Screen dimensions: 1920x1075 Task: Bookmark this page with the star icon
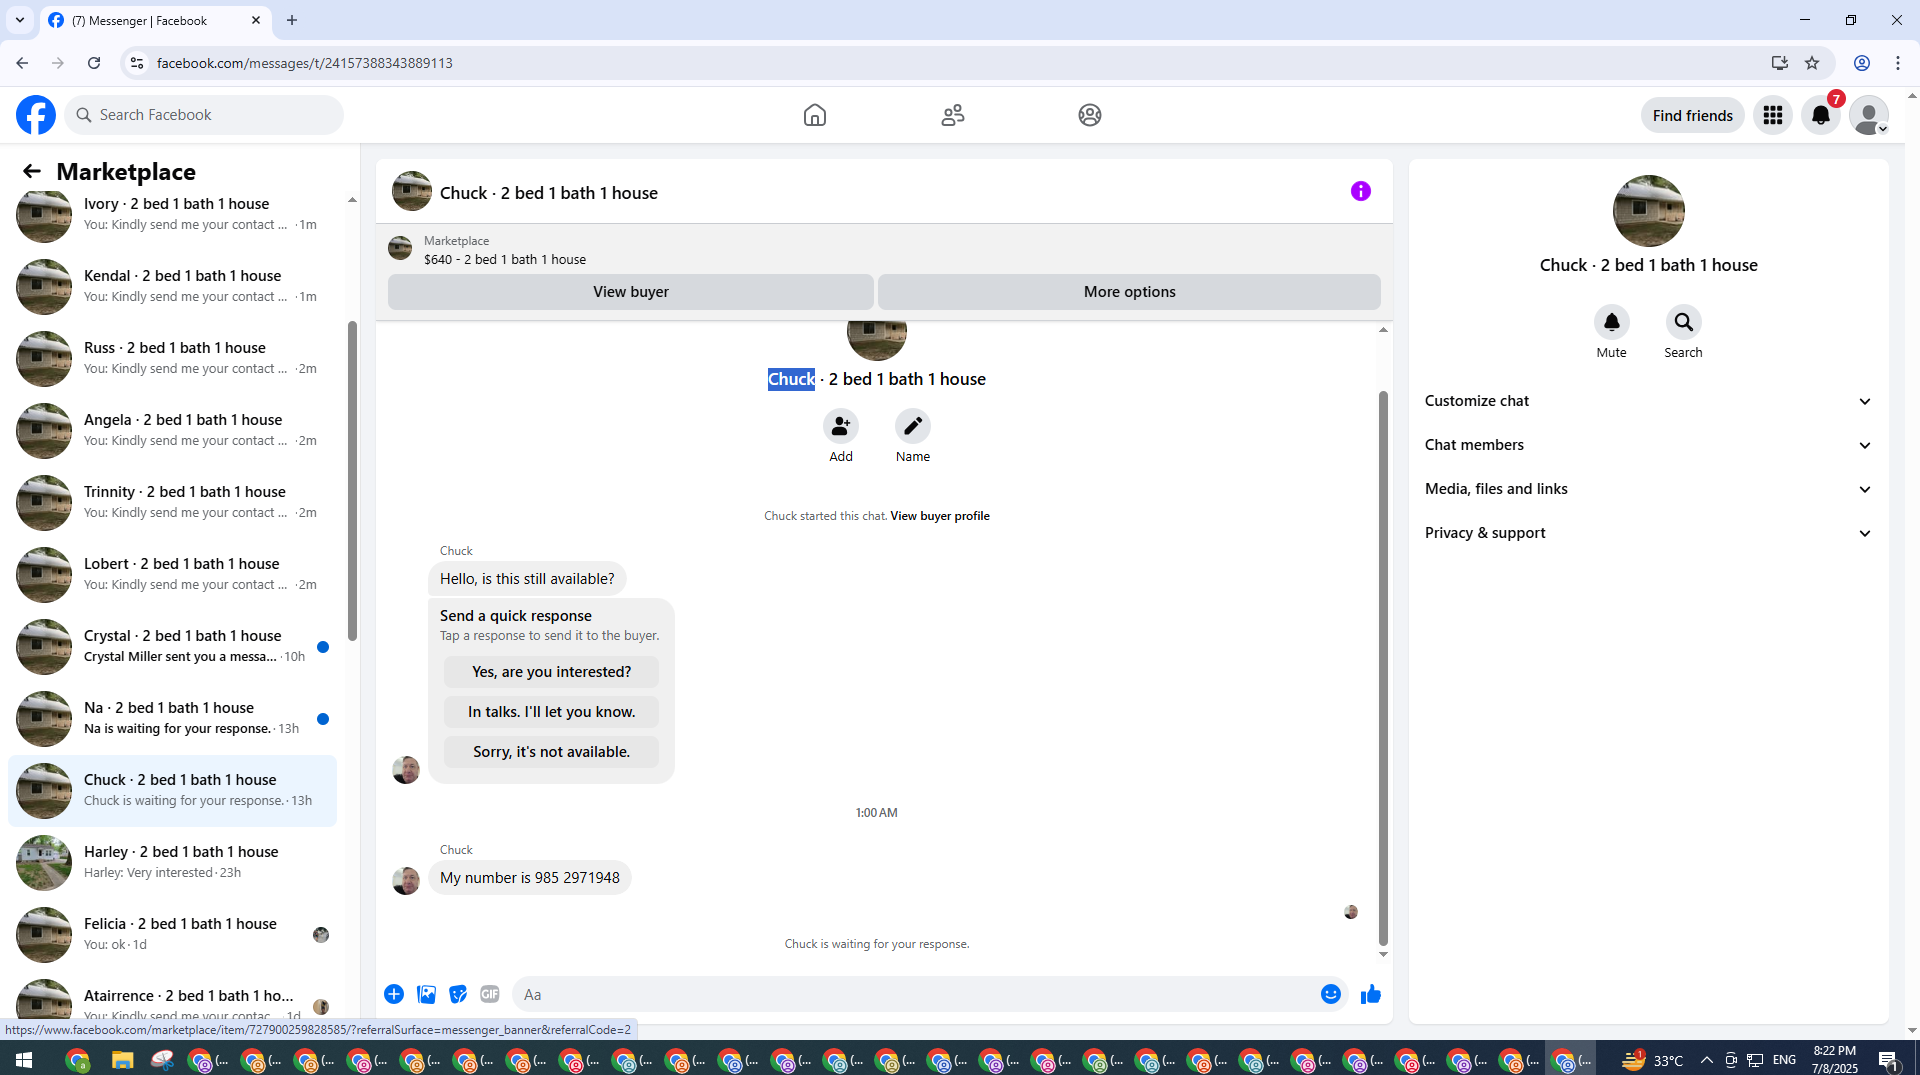pyautogui.click(x=1812, y=63)
